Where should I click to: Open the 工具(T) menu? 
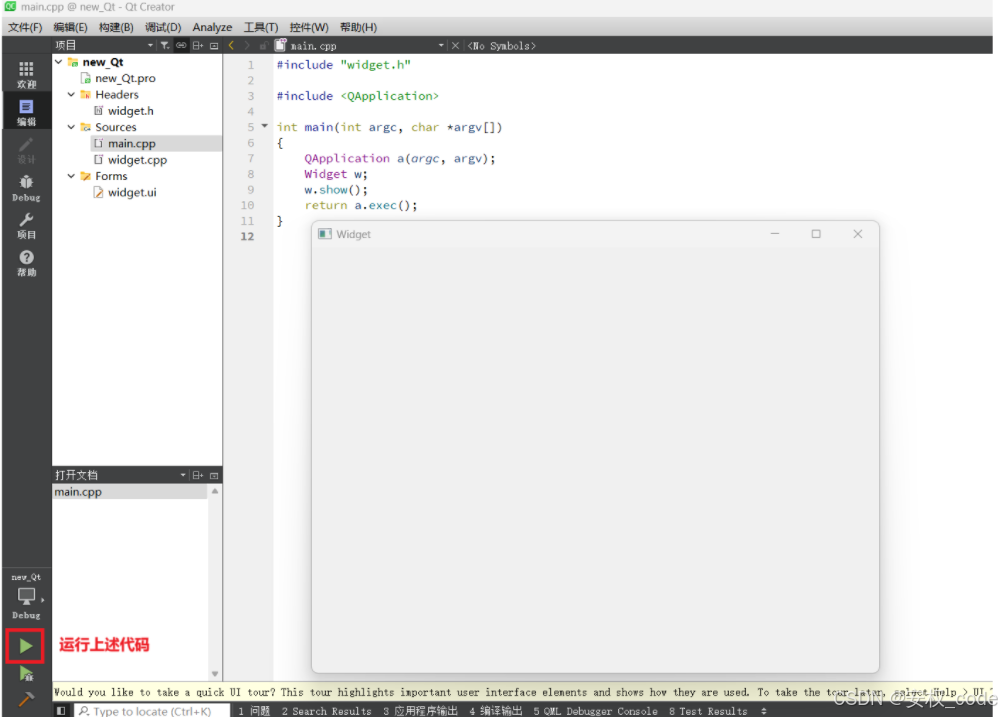[x=261, y=27]
